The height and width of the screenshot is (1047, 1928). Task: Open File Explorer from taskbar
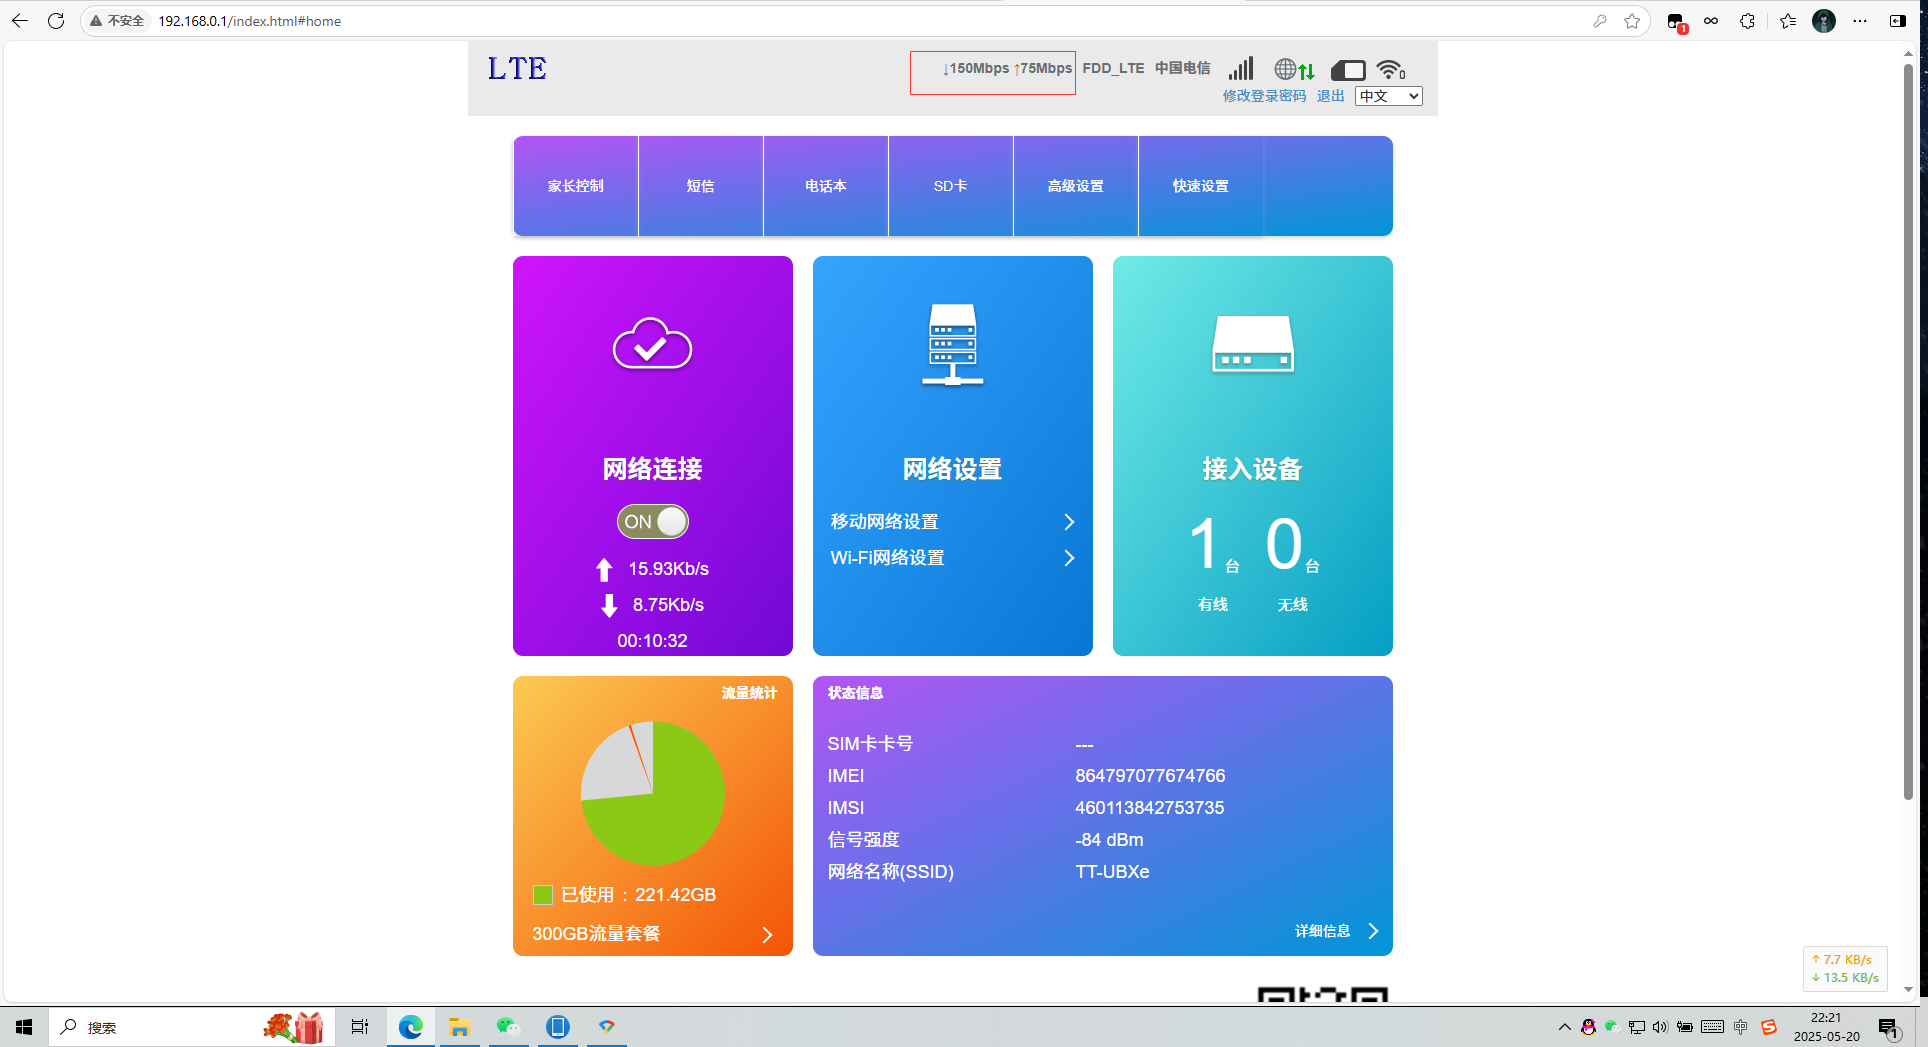click(459, 1027)
